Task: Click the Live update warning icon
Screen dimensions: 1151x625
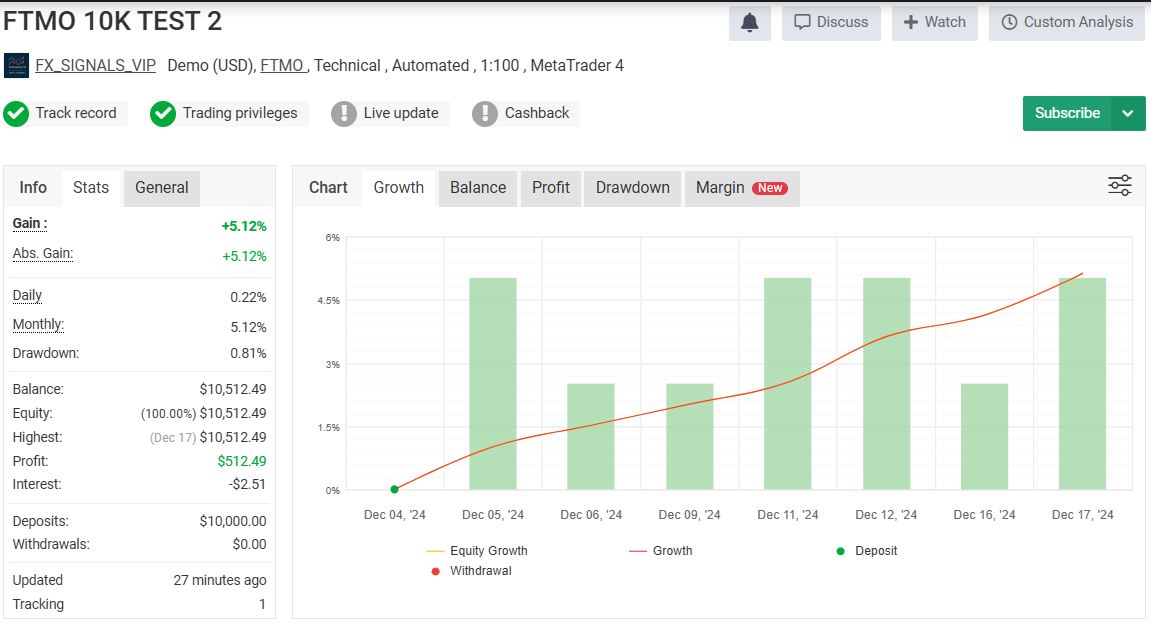Action: [x=344, y=114]
